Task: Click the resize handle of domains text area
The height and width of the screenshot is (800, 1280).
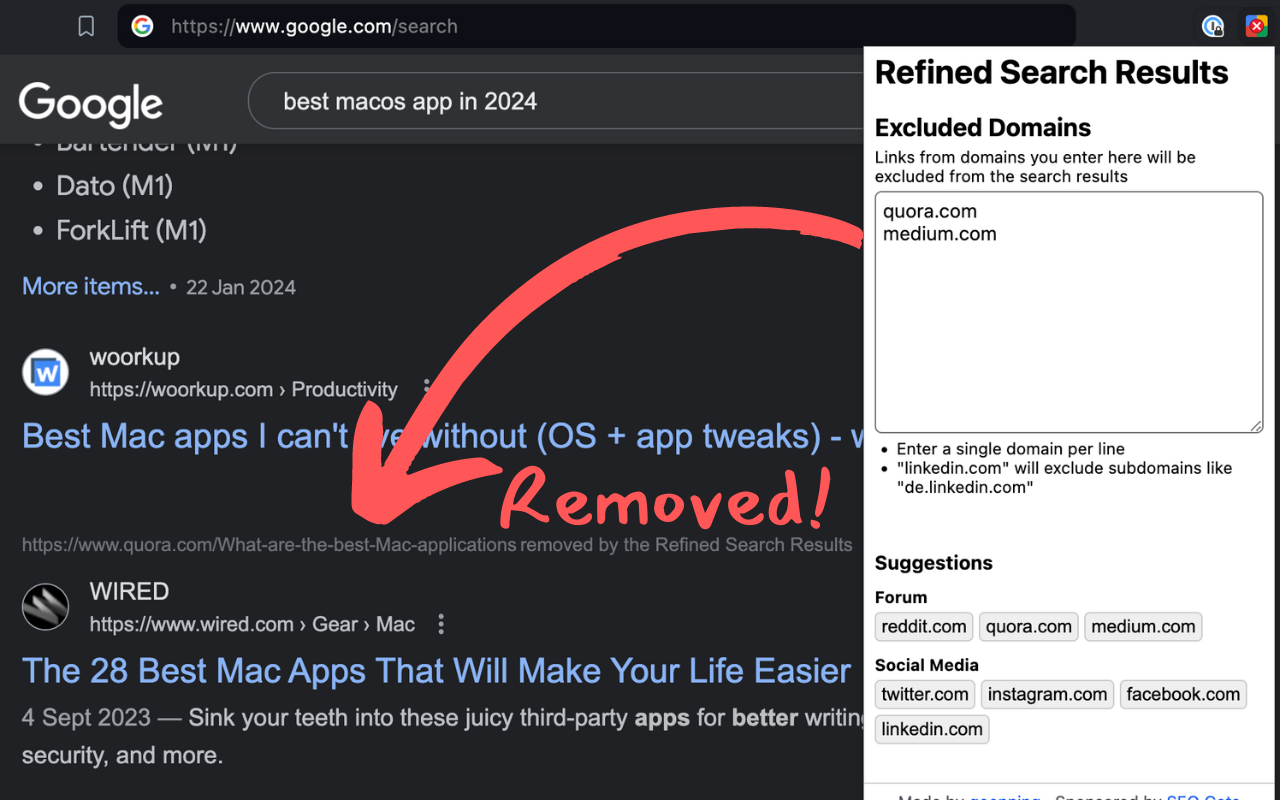Action: tap(1256, 426)
